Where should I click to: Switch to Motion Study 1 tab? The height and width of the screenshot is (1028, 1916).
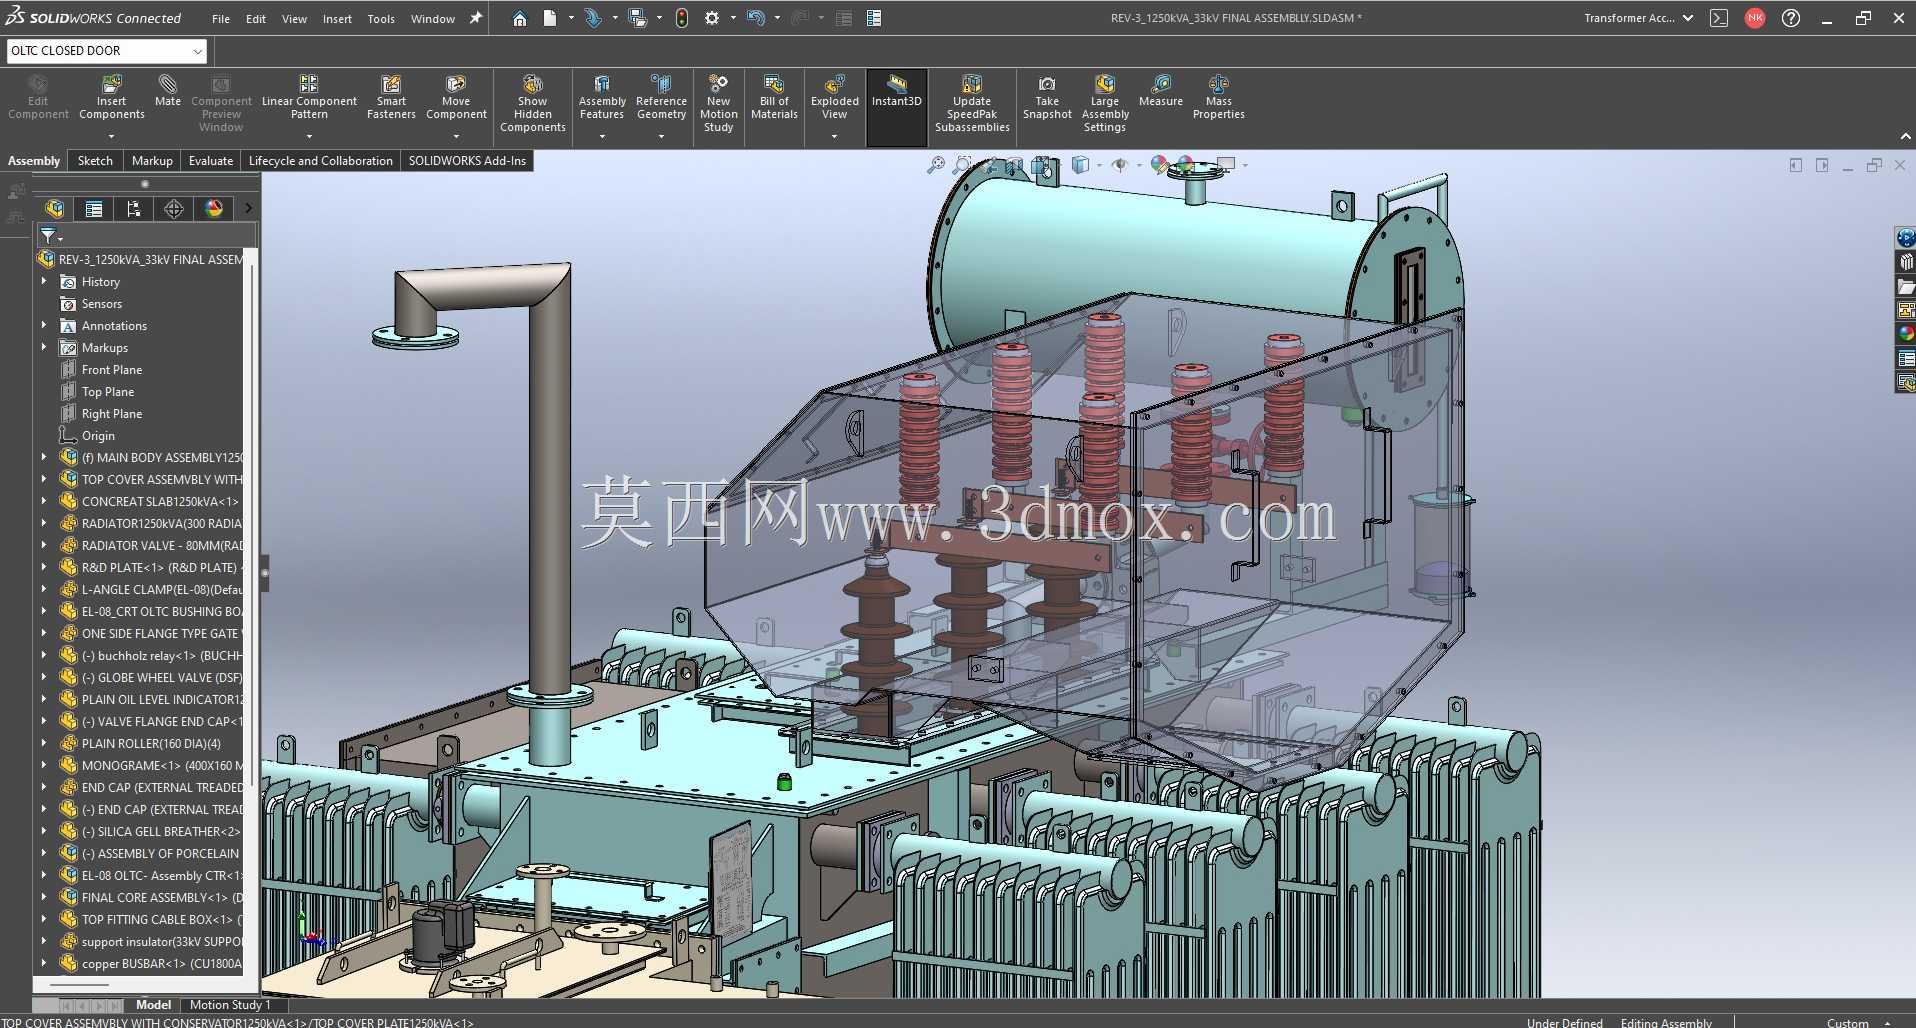pyautogui.click(x=230, y=1005)
